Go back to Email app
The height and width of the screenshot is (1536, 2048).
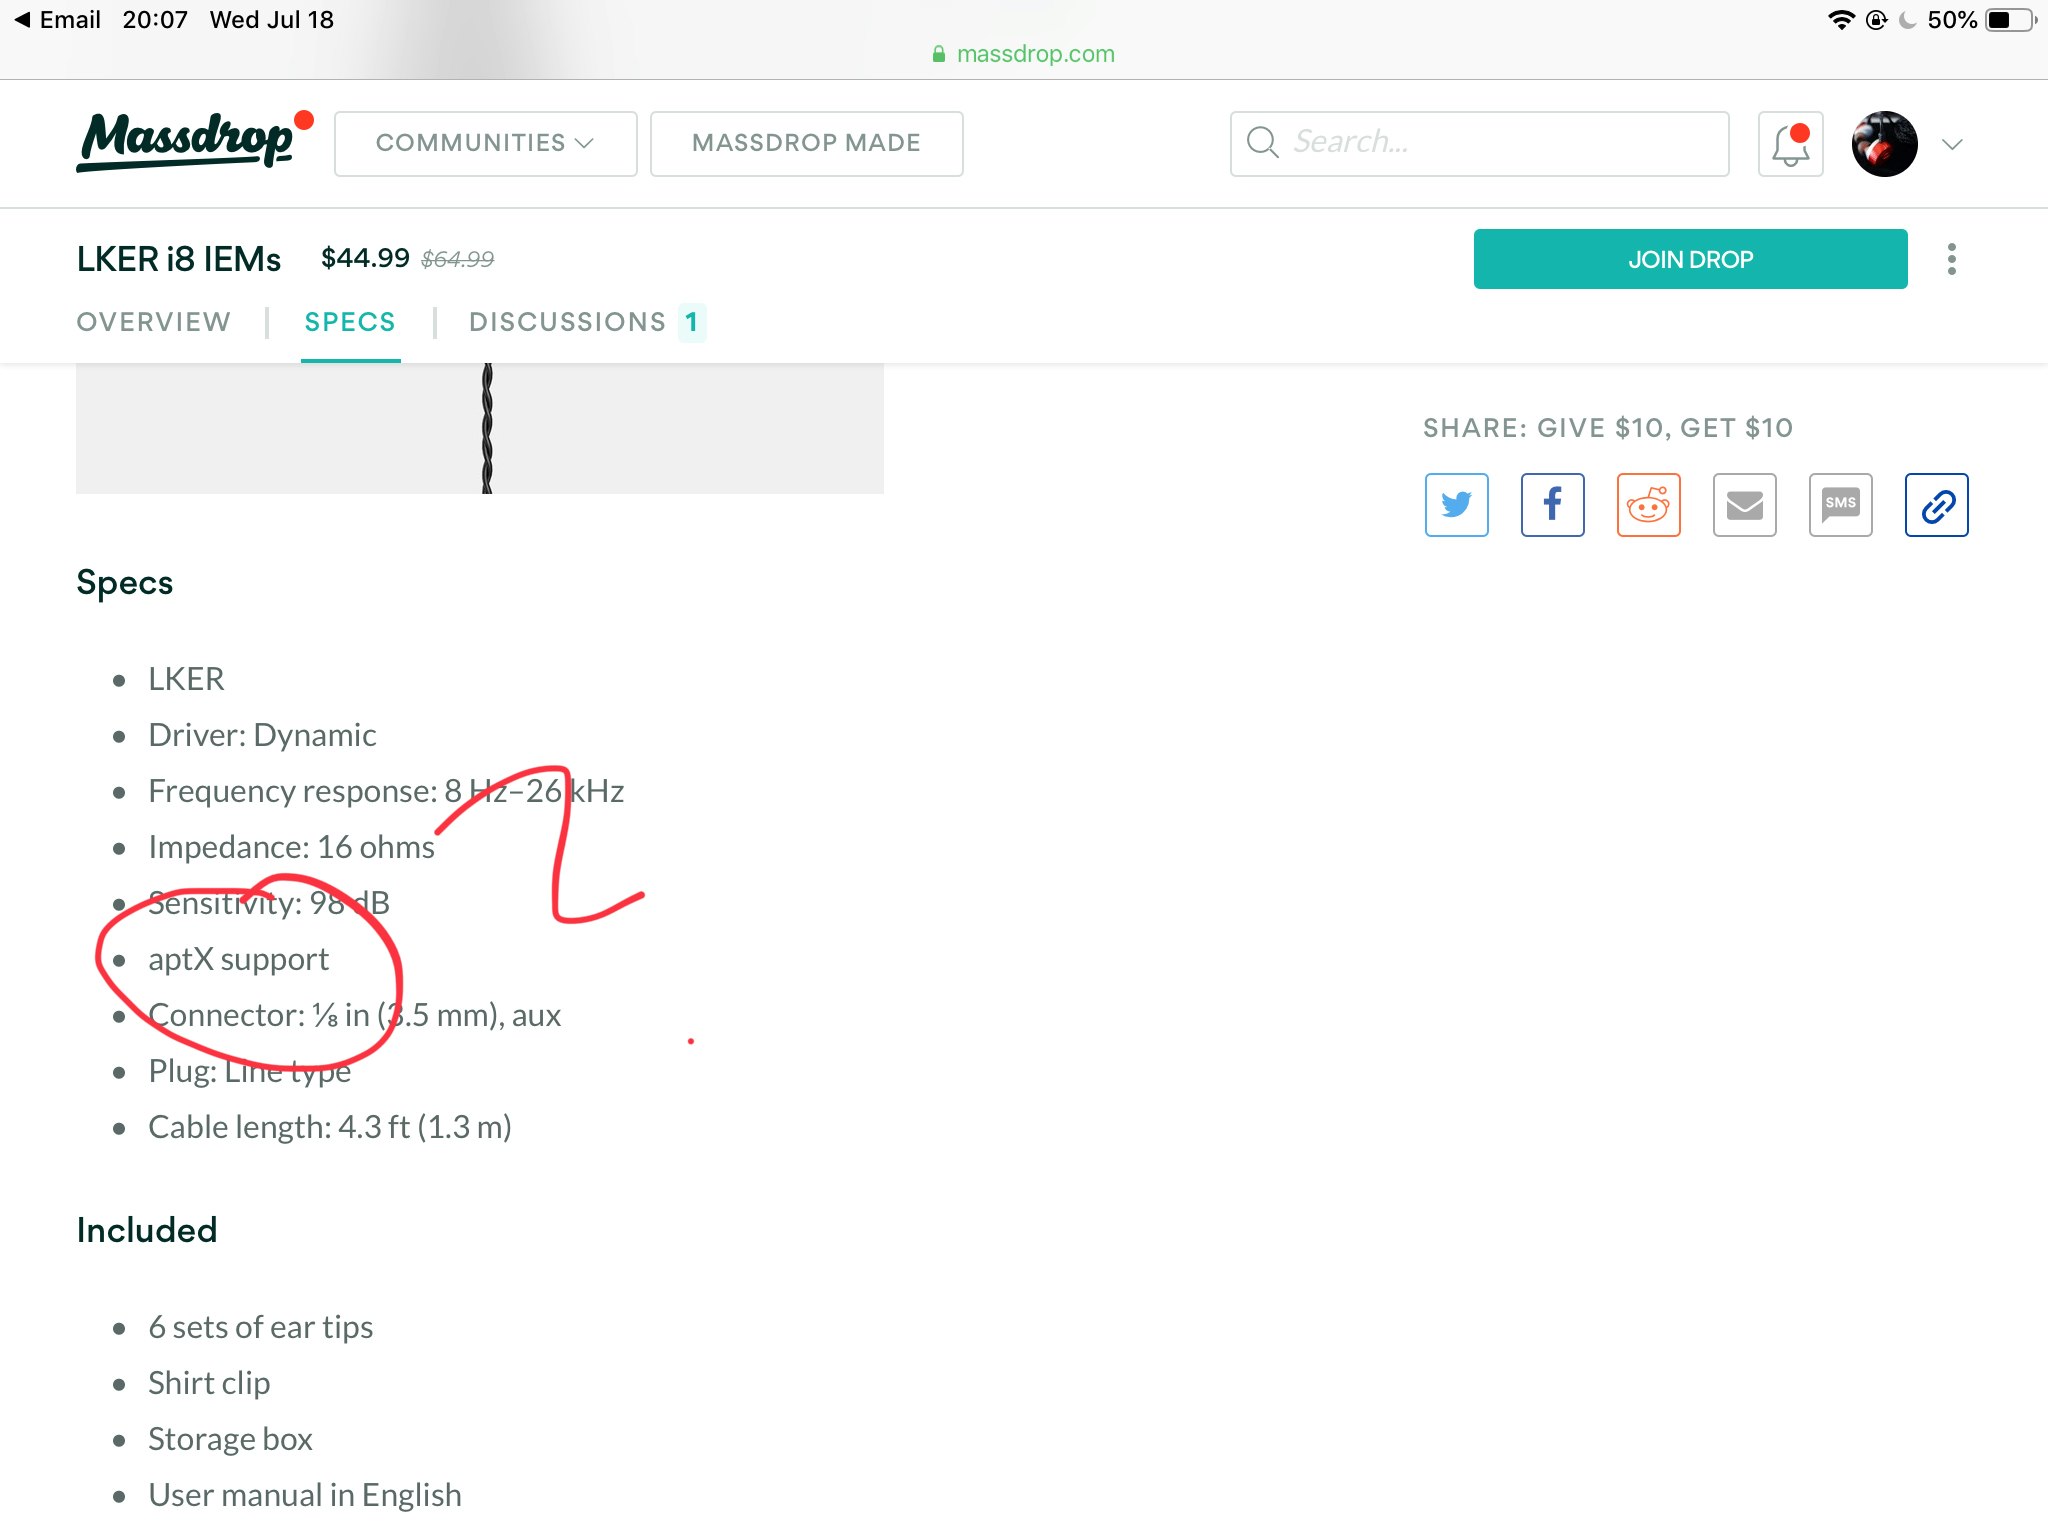coord(58,20)
